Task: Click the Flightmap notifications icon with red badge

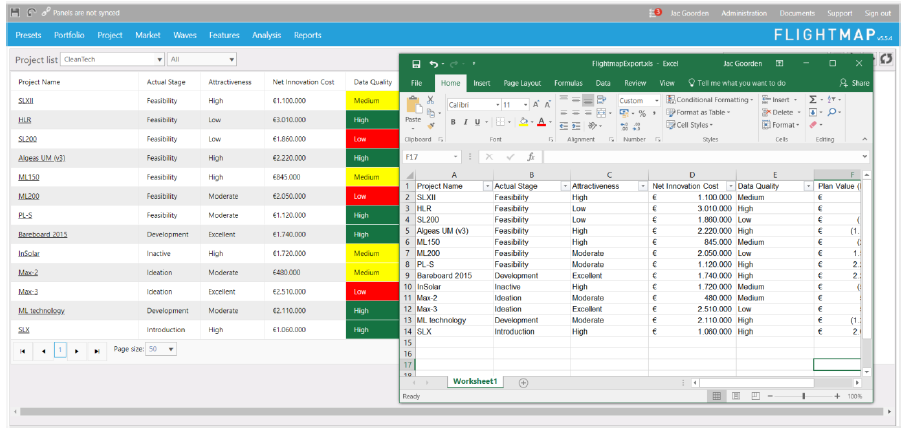Action: coord(655,13)
